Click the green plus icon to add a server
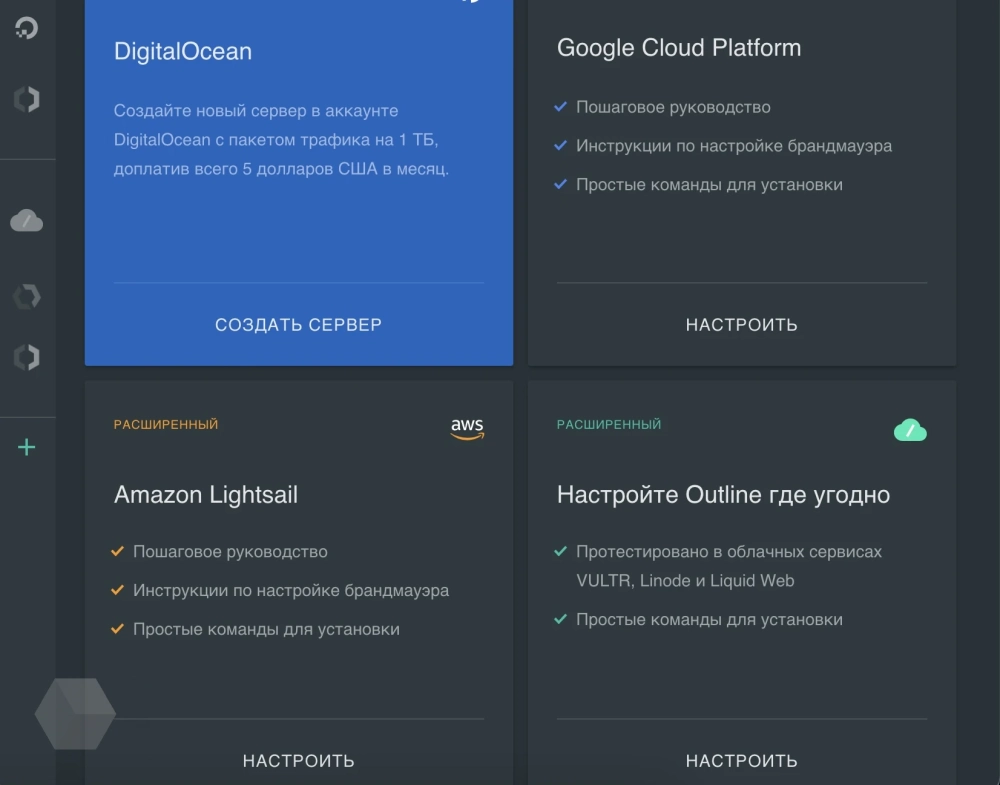The width and height of the screenshot is (1000, 785). (27, 447)
